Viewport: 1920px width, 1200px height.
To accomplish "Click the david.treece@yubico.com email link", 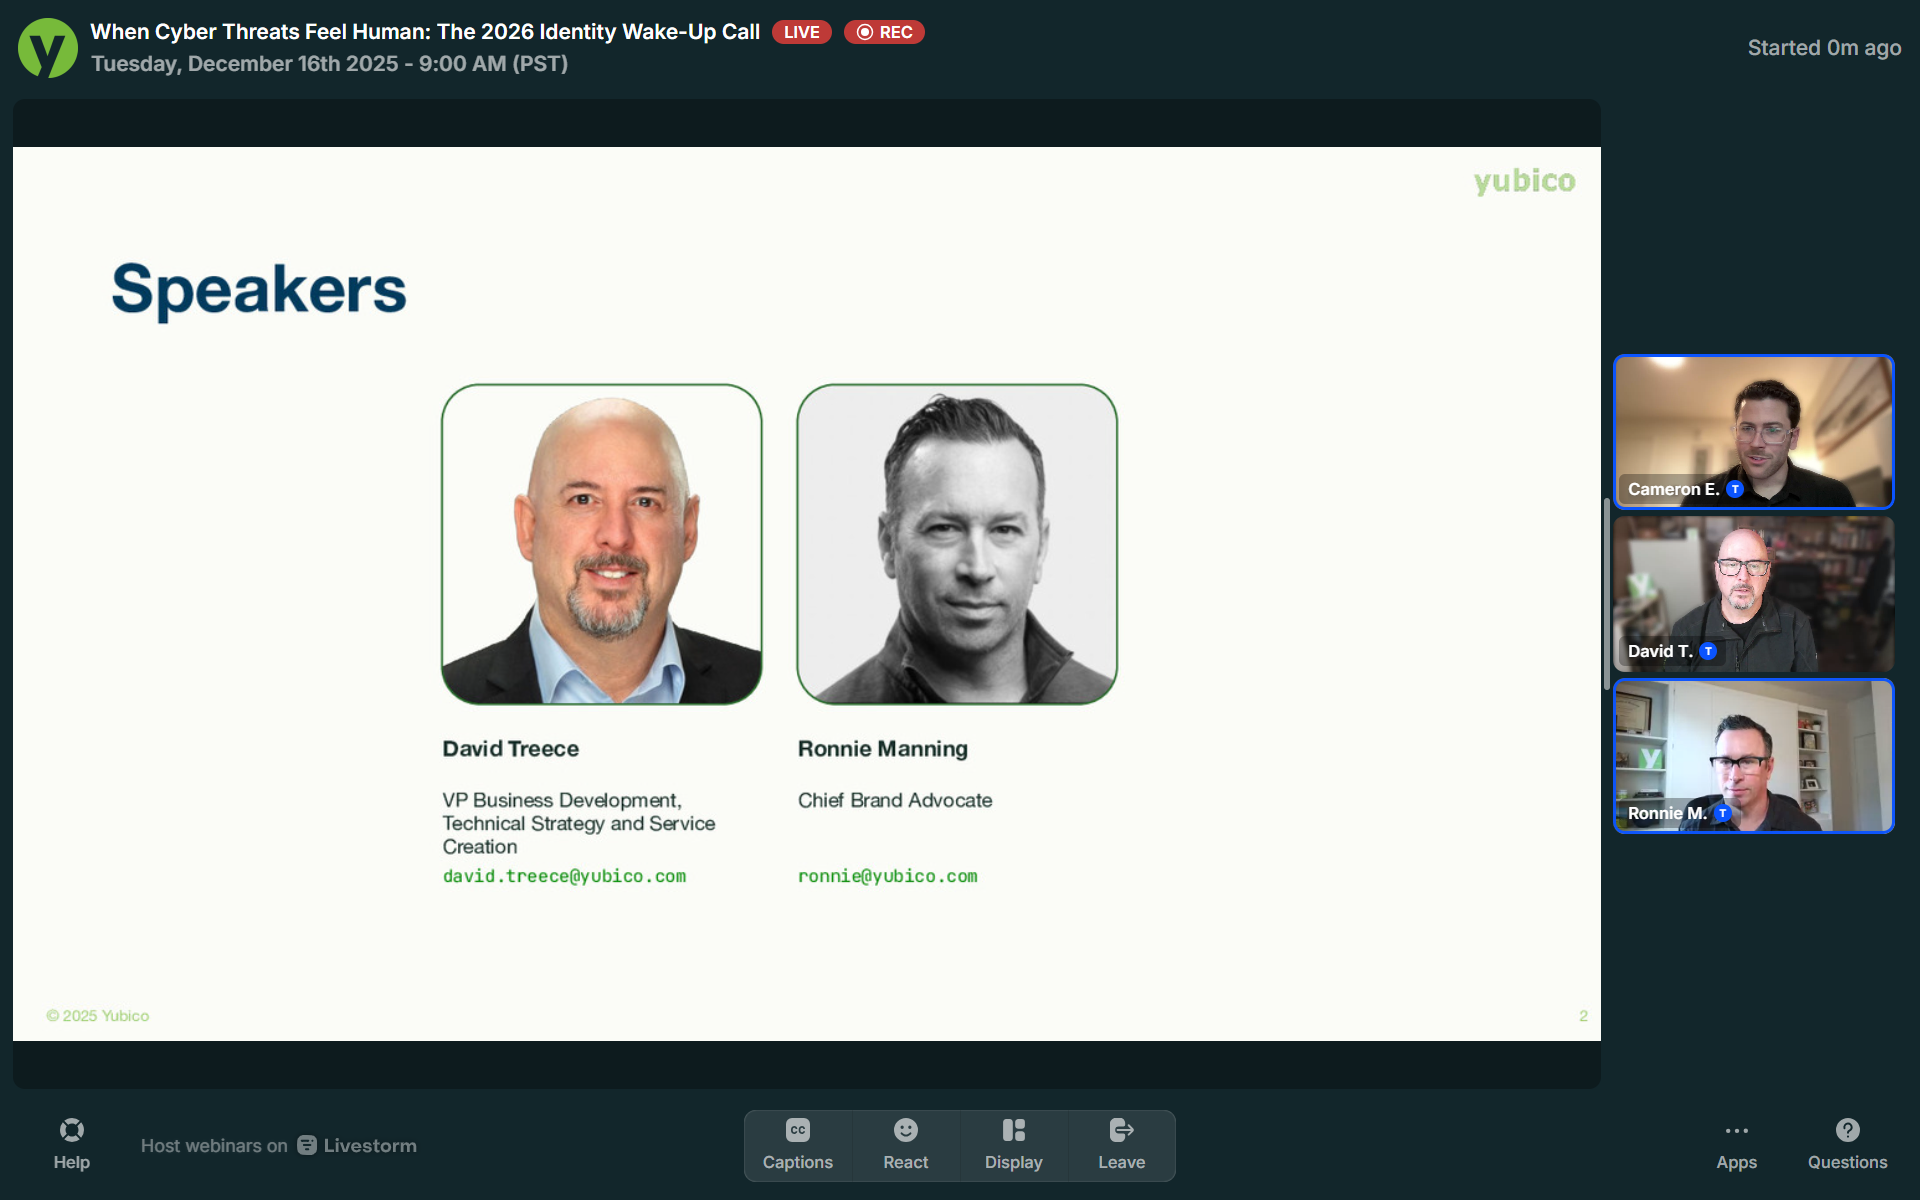I will (x=564, y=875).
